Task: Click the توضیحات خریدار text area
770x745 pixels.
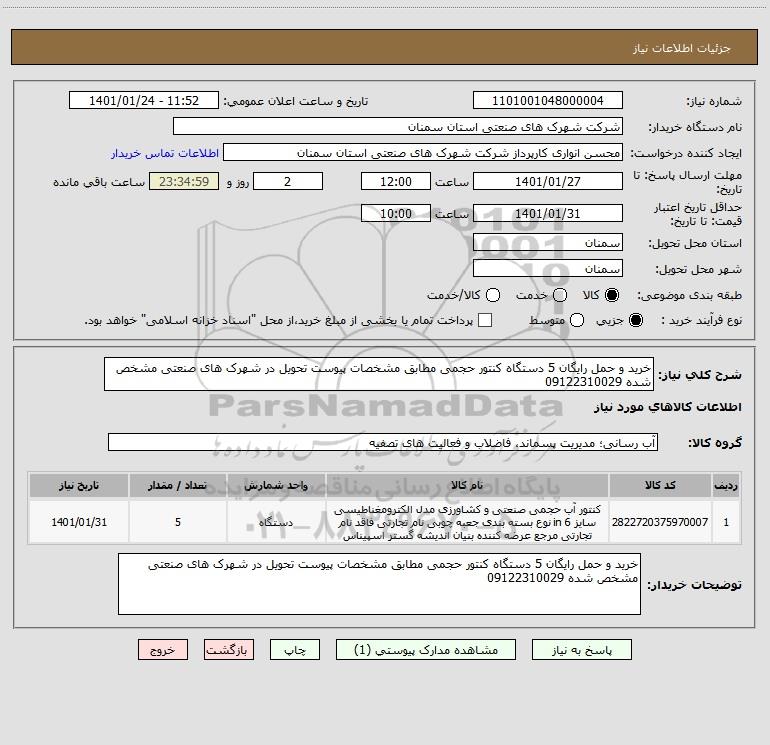Action: tap(379, 584)
